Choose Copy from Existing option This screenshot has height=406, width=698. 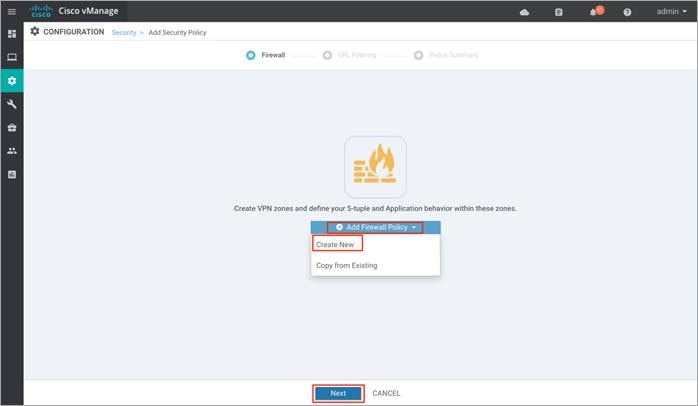click(347, 265)
